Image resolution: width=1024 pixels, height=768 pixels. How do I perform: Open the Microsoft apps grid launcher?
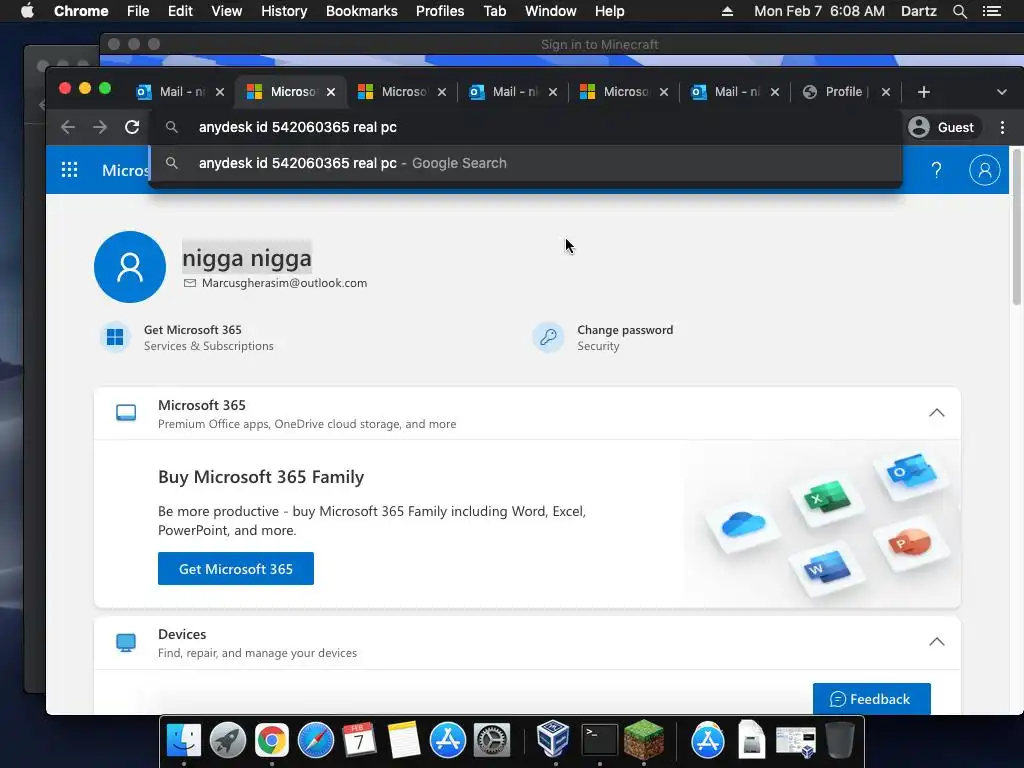pyautogui.click(x=69, y=170)
